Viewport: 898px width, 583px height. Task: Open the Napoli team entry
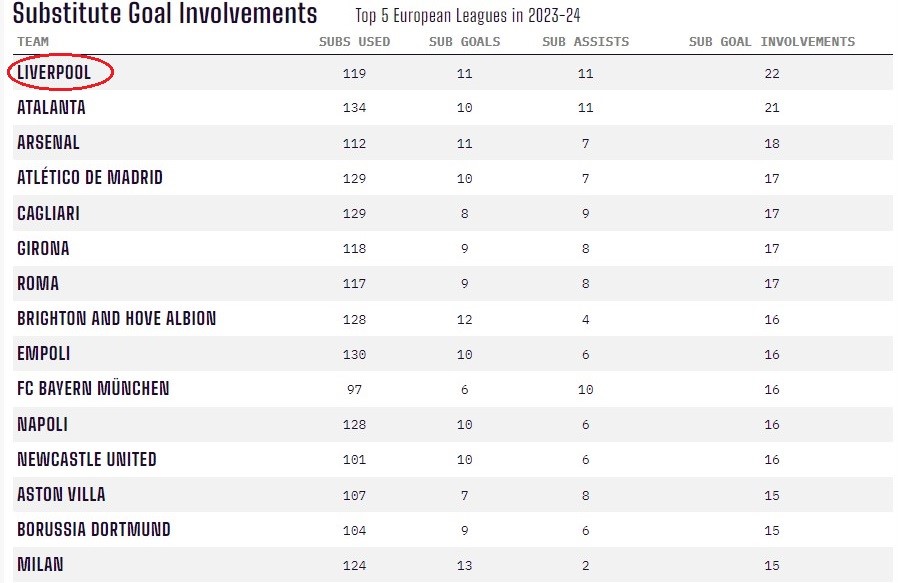(42, 424)
